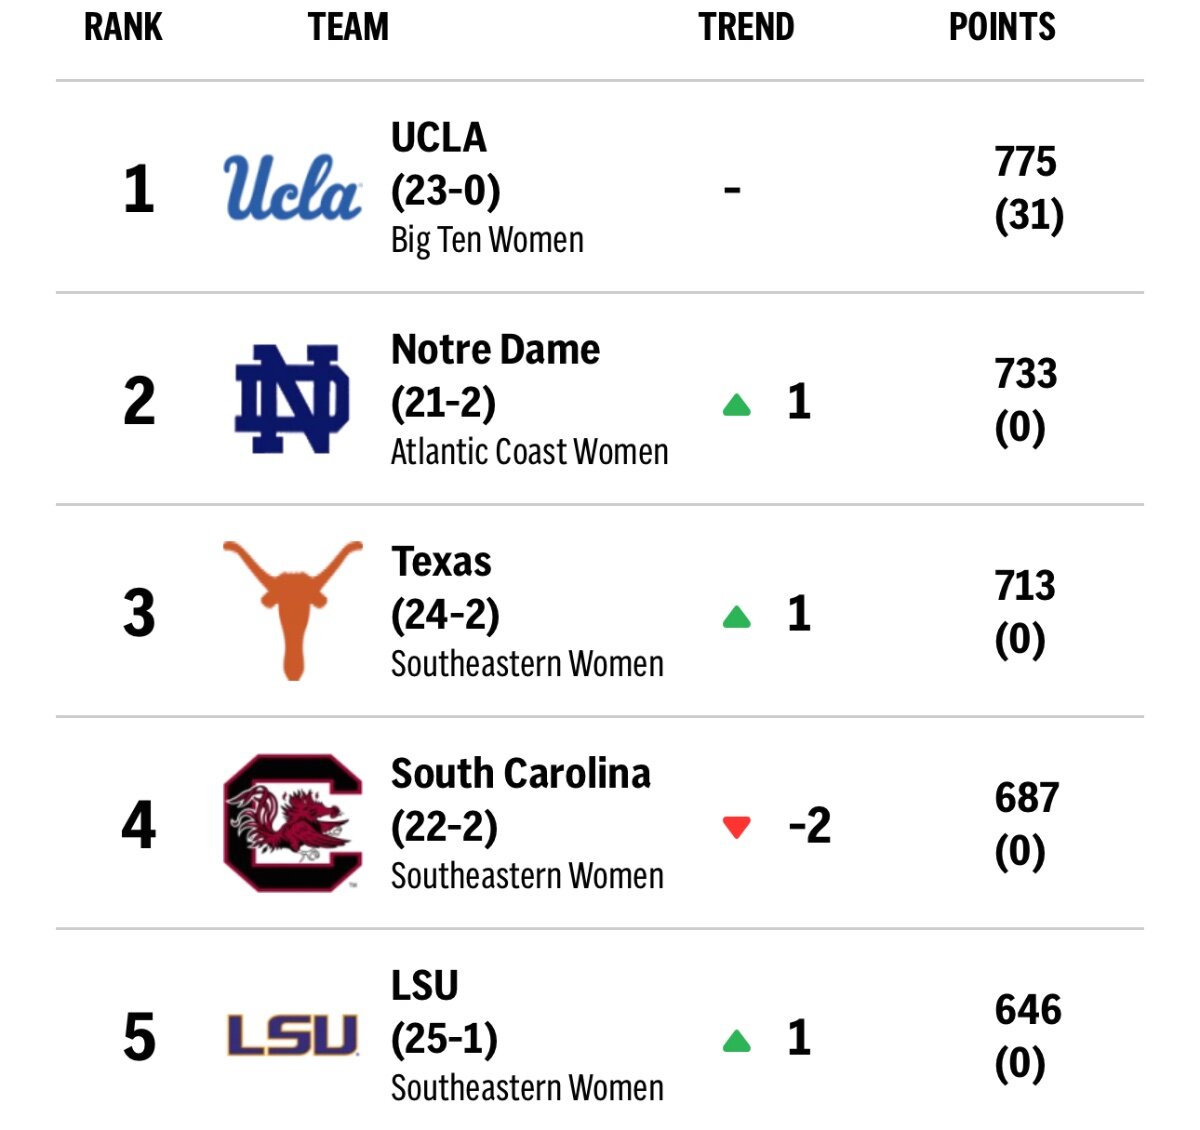Open the UCLA team name link
The image size is (1200, 1130).
click(x=438, y=138)
